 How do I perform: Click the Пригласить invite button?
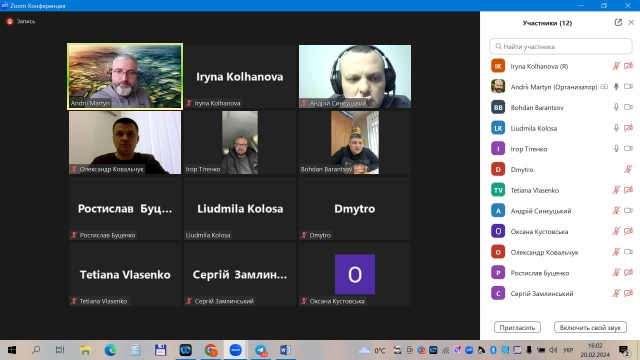(x=517, y=327)
